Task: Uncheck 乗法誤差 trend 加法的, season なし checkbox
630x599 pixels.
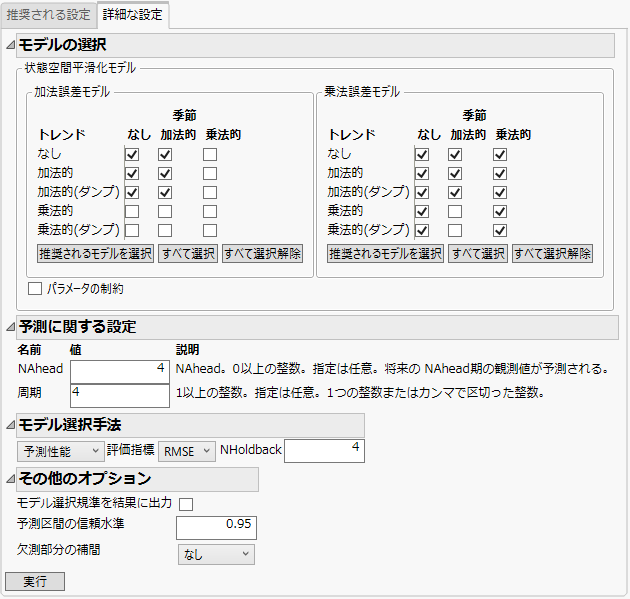Action: point(422,174)
